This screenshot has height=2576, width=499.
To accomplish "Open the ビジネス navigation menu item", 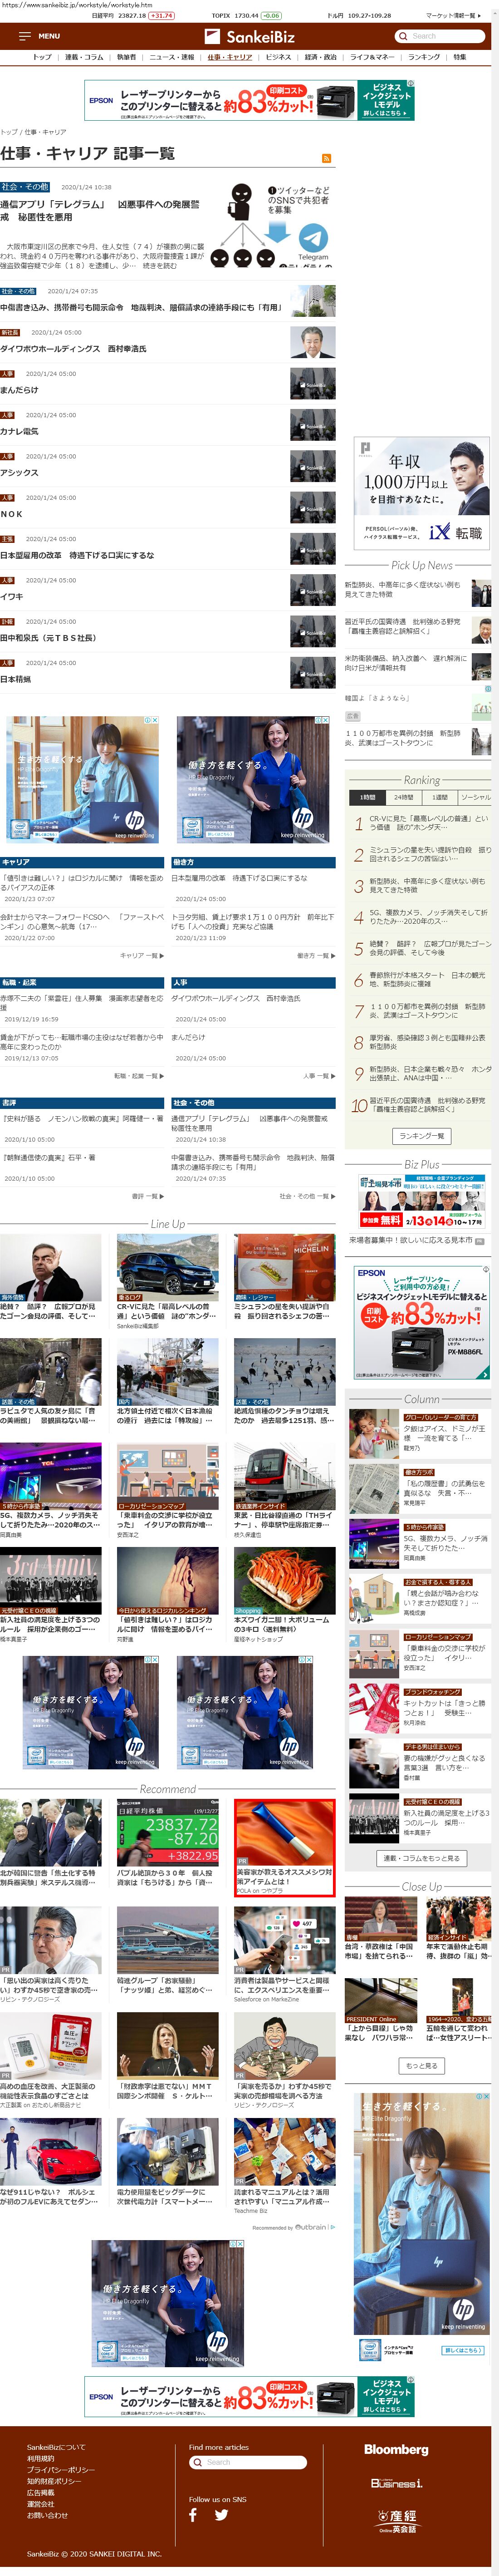I will (278, 57).
